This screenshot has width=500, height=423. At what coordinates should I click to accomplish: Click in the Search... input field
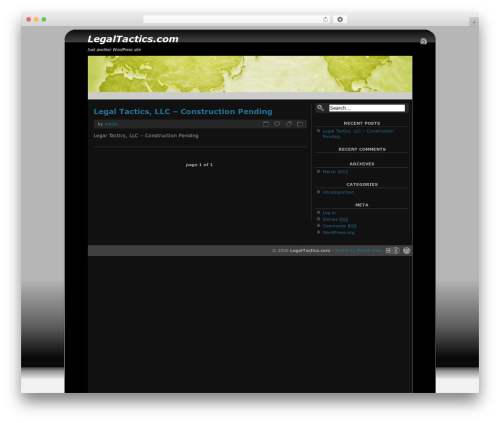pos(367,108)
